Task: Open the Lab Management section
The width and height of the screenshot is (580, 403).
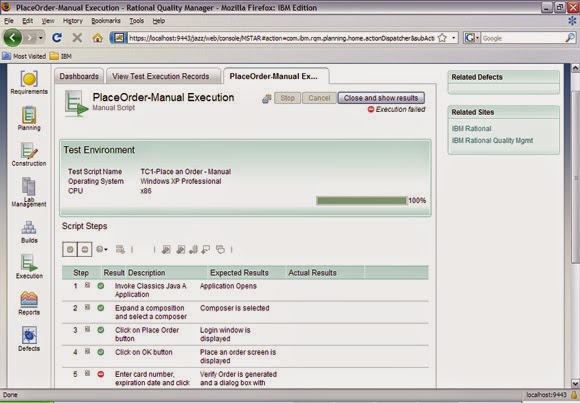Action: point(29,192)
